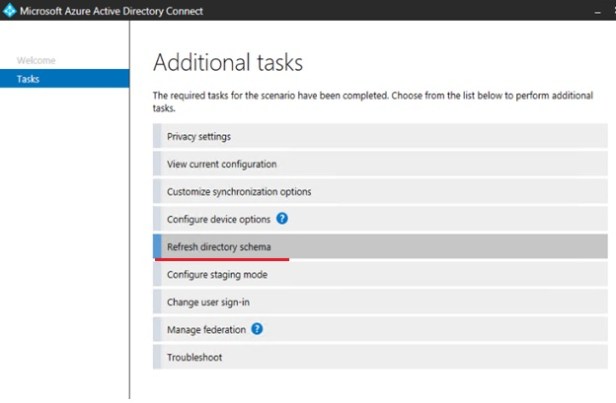Choose Configure device options task
The width and height of the screenshot is (616, 403).
click(220, 218)
